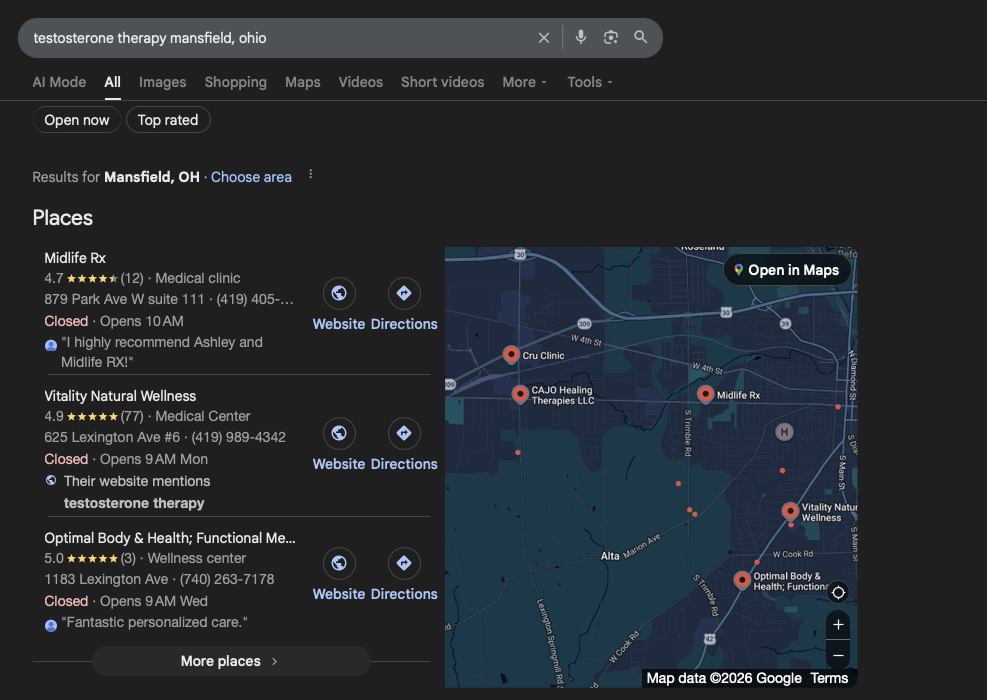Get directions to Vitality Natural Wellness
The width and height of the screenshot is (987, 700).
click(404, 434)
